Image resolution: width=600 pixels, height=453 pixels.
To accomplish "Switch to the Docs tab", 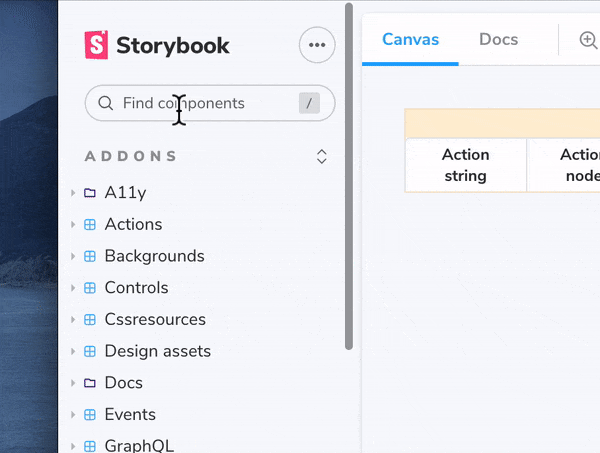I will point(499,39).
